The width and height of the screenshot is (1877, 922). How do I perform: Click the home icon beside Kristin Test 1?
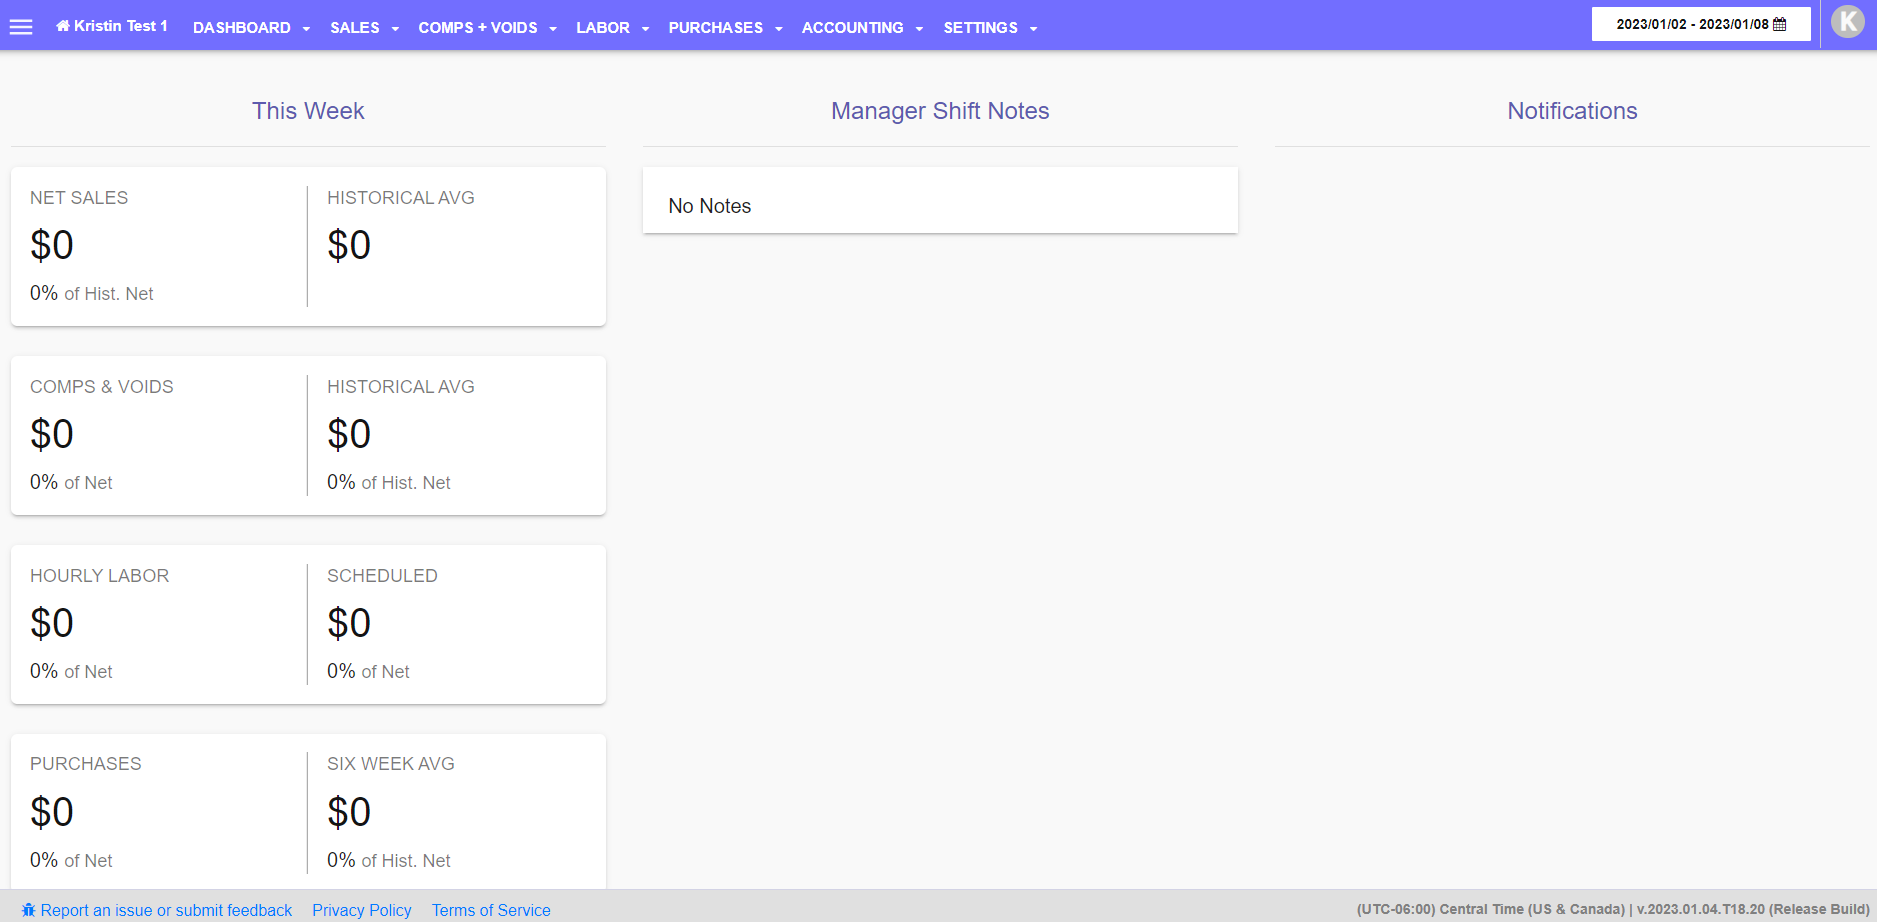63,26
